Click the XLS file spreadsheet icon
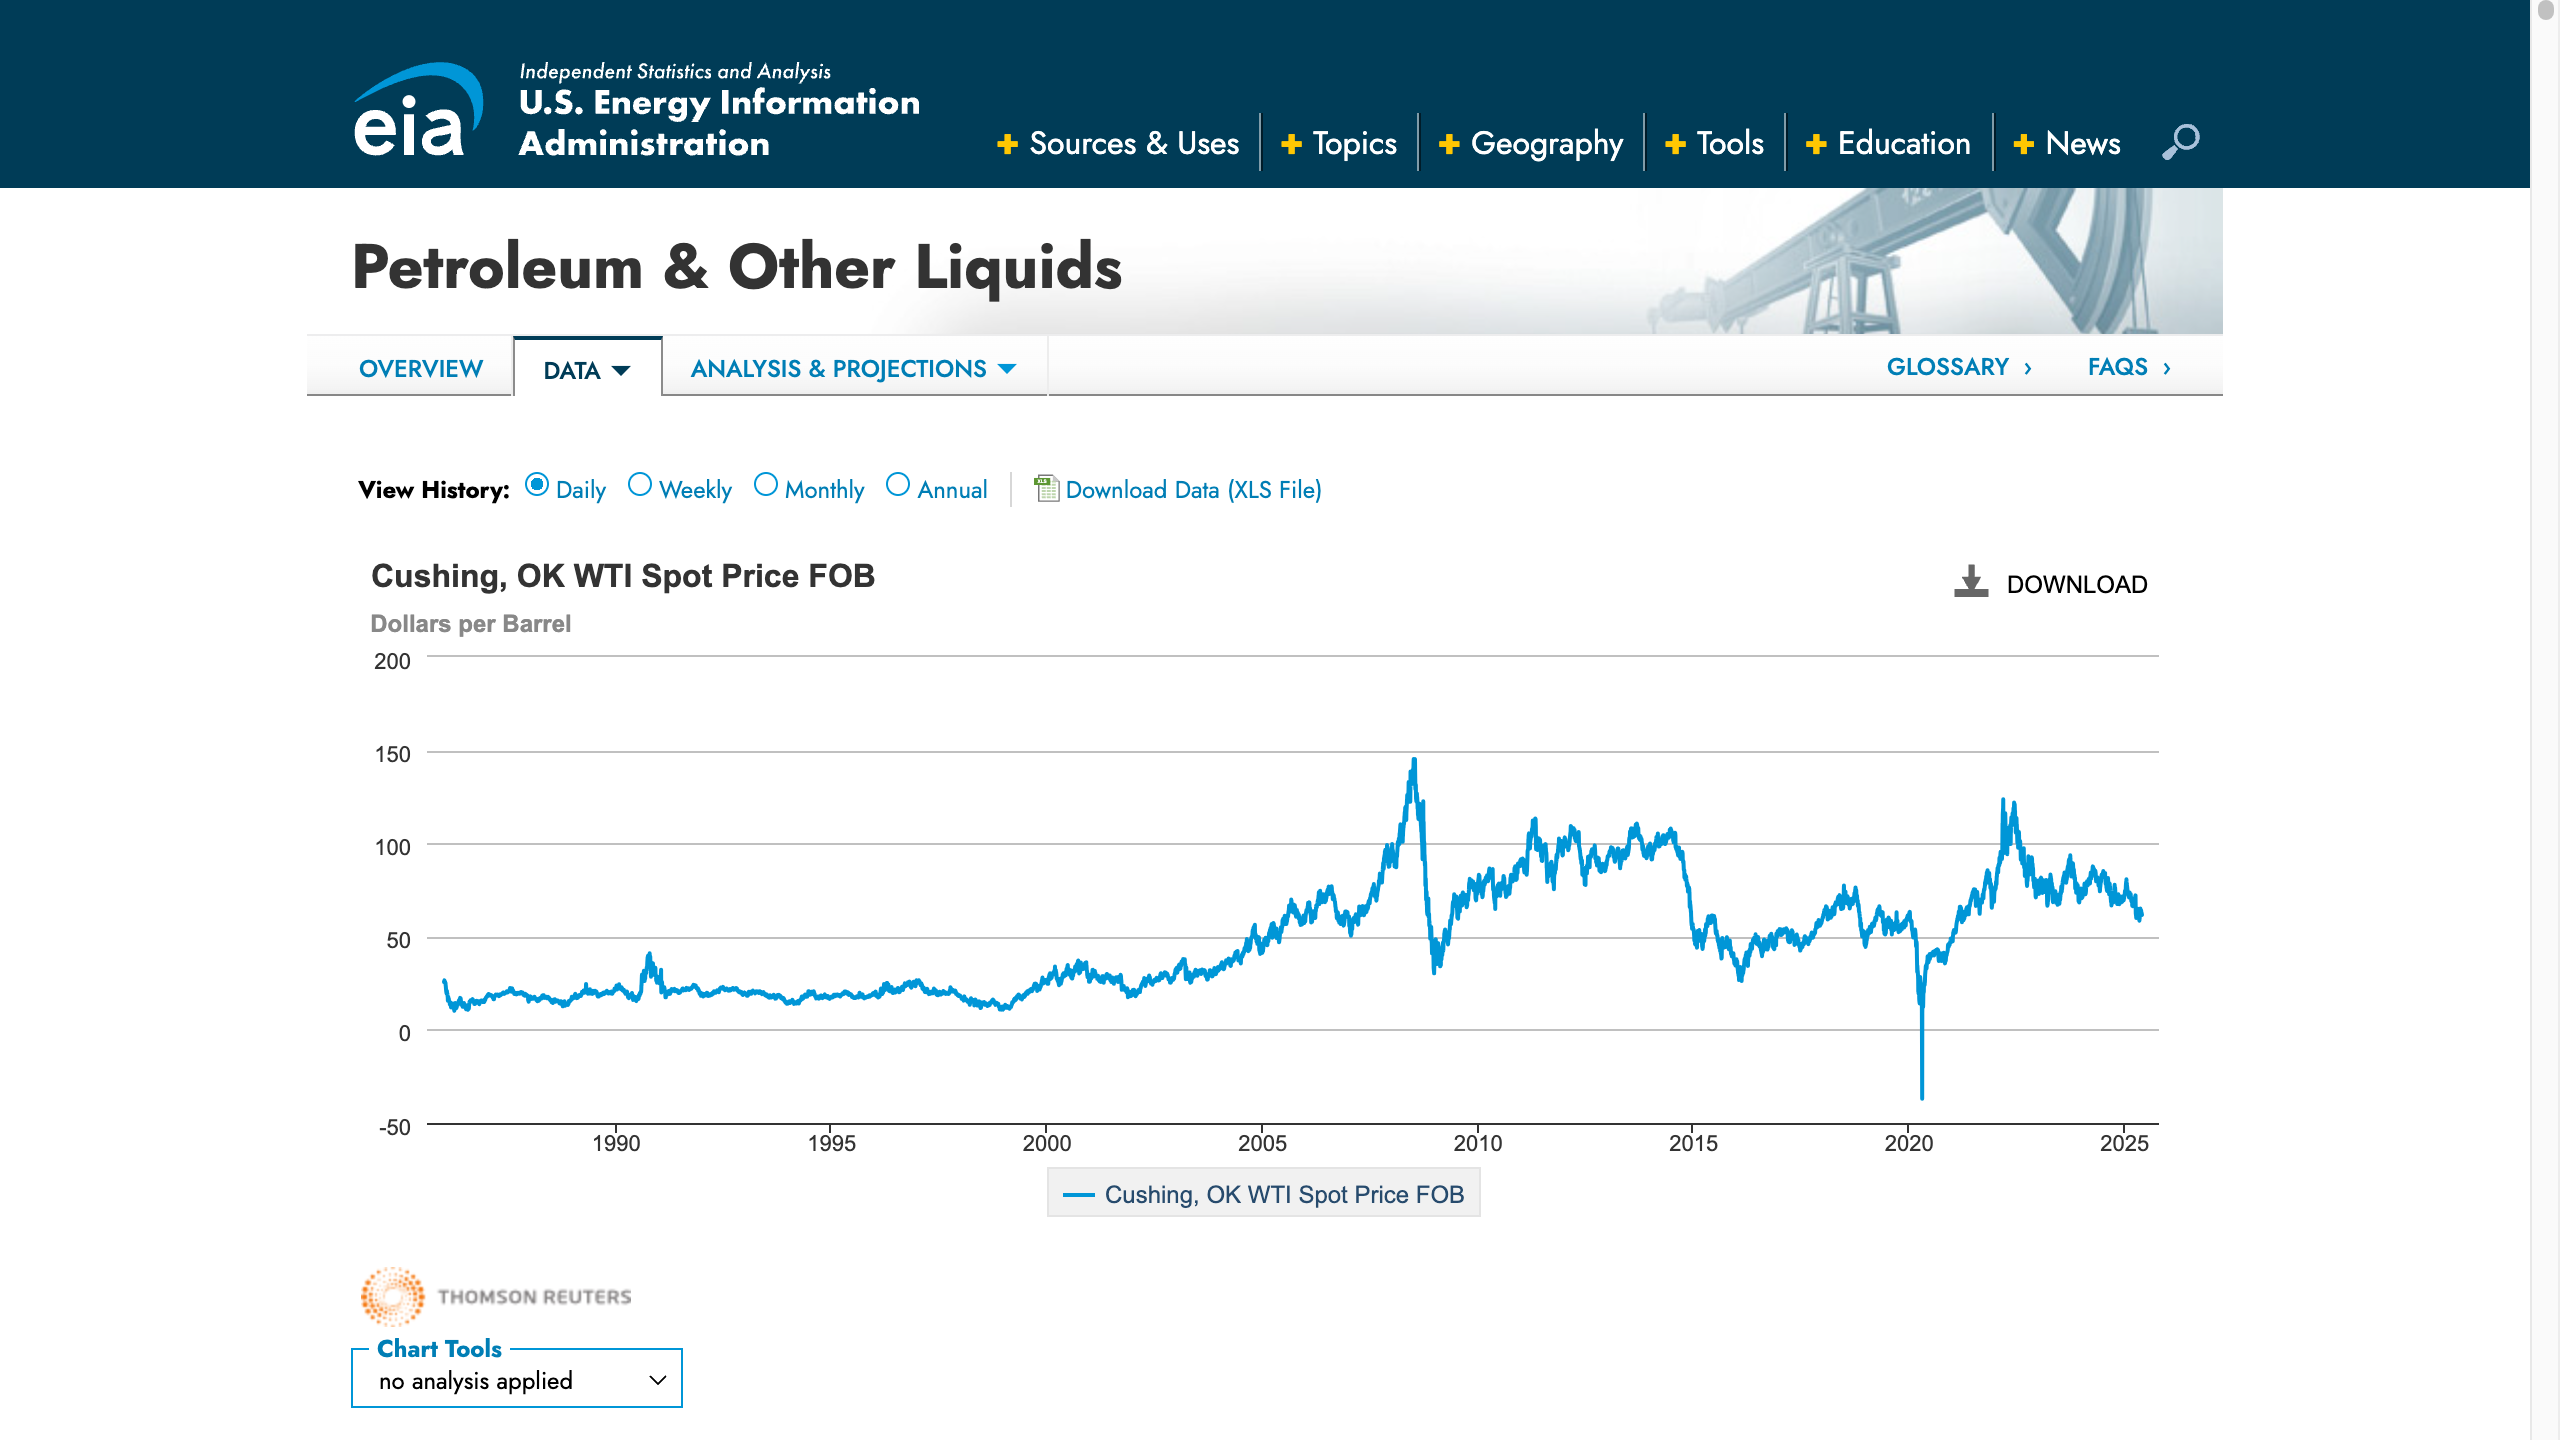The width and height of the screenshot is (2560, 1440). pos(1046,488)
